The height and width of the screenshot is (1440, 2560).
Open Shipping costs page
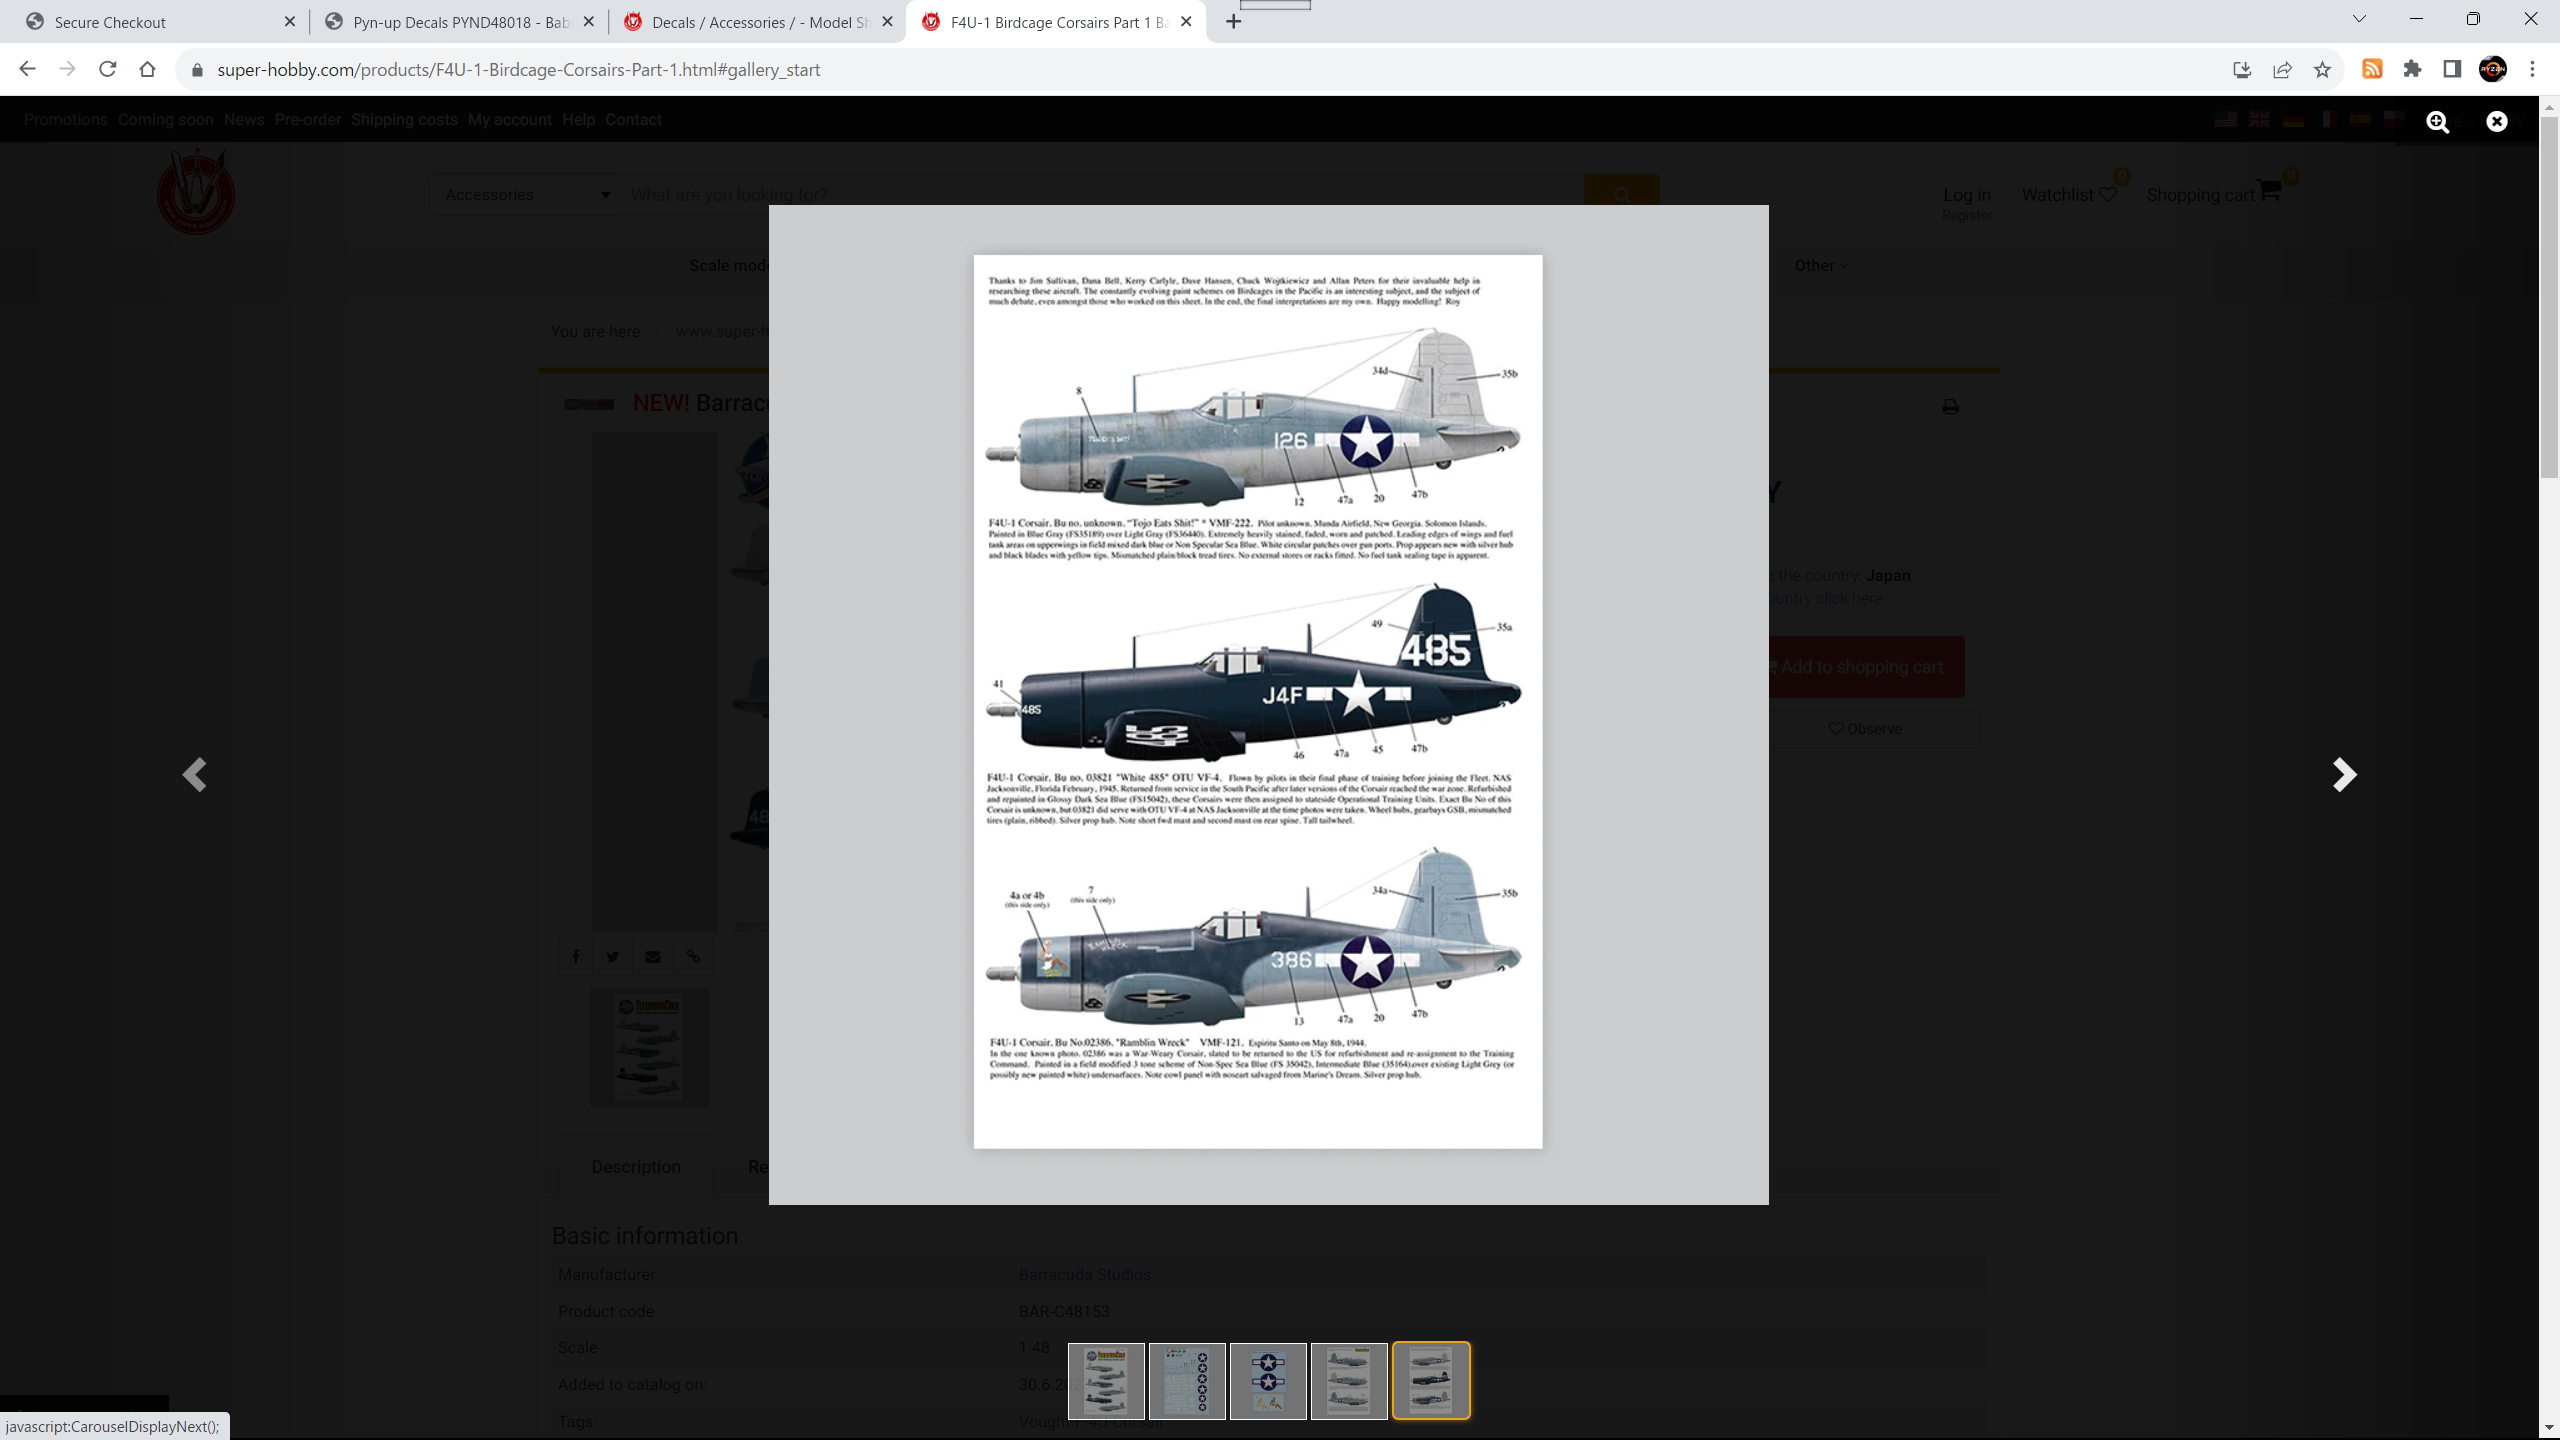point(404,120)
